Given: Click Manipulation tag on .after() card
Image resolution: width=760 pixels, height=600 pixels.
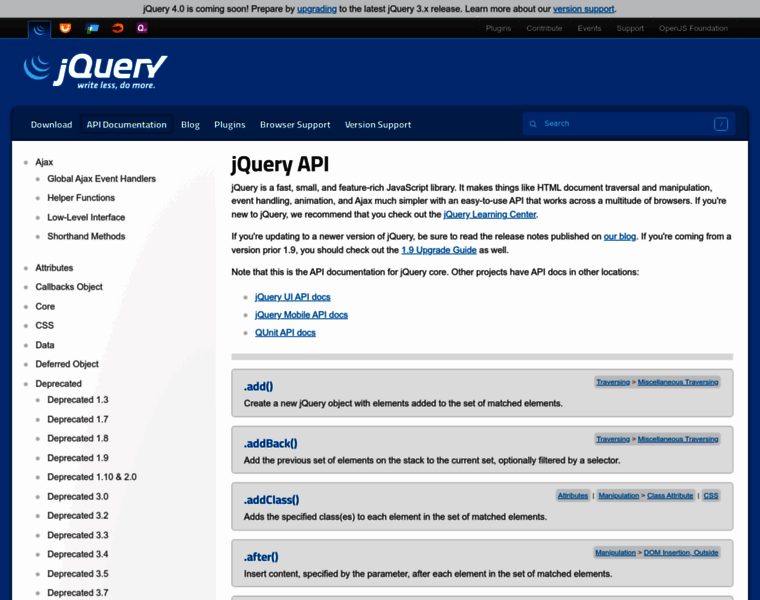Looking at the screenshot, I should click(x=615, y=553).
